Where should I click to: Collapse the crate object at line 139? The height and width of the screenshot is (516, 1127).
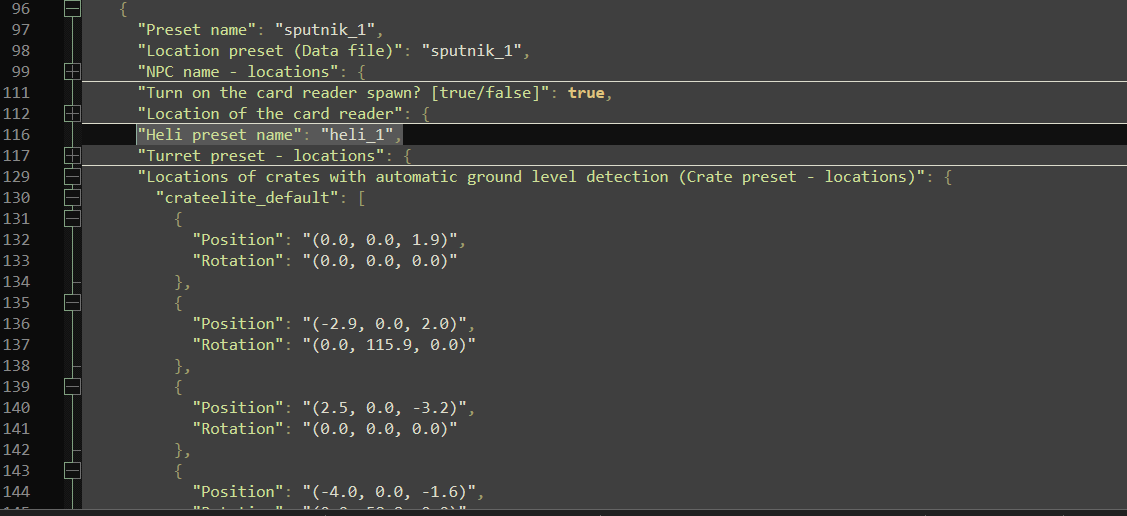pyautogui.click(x=71, y=387)
